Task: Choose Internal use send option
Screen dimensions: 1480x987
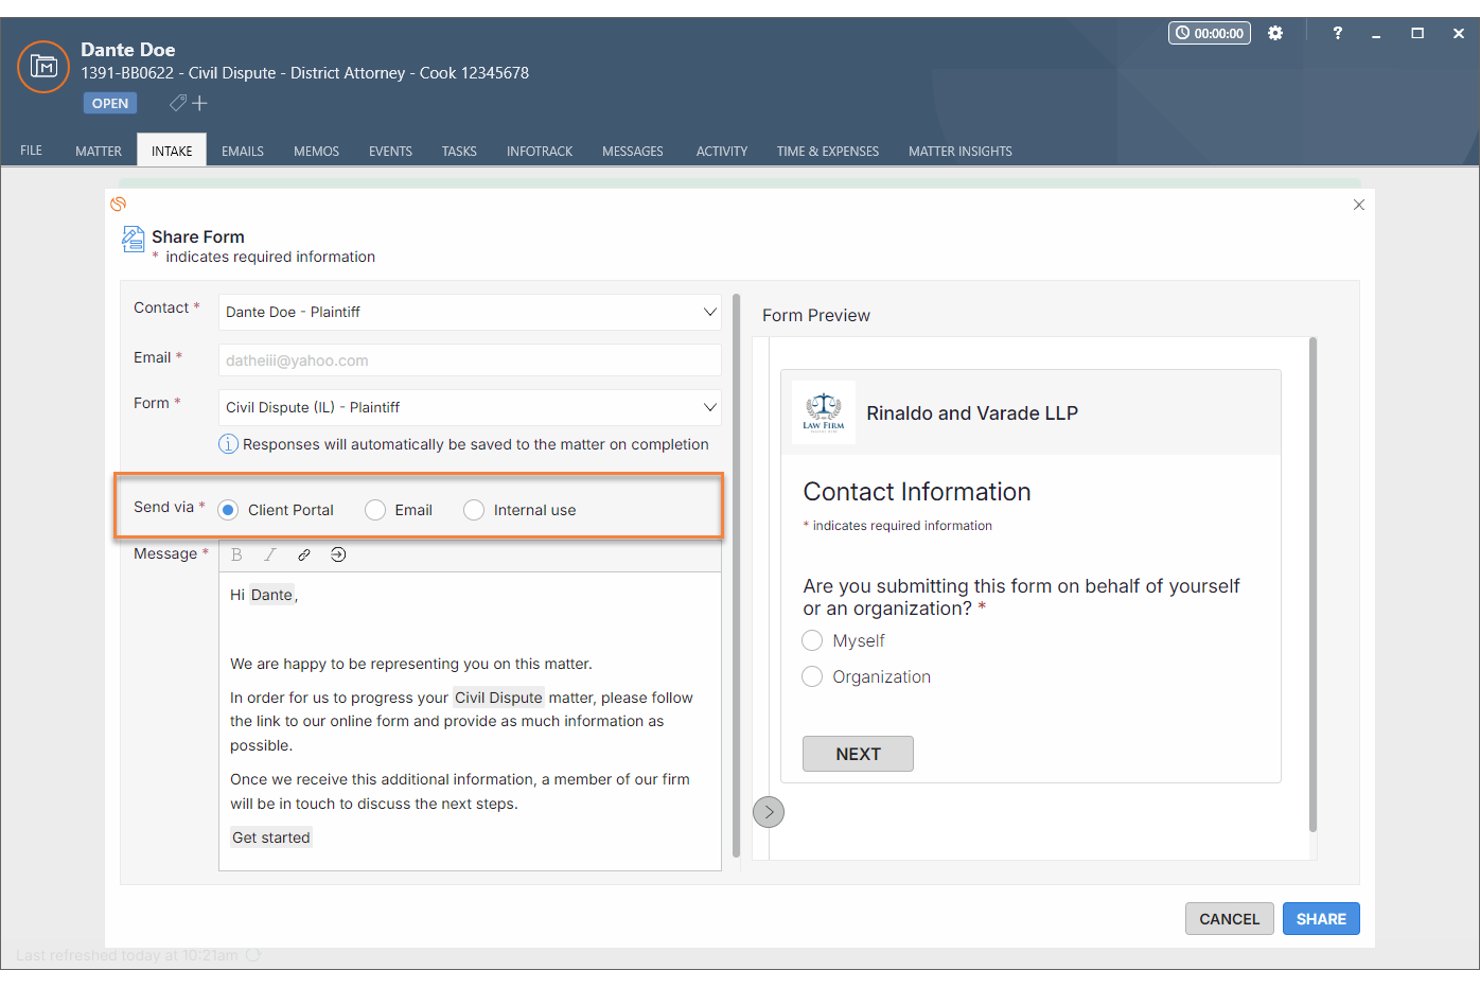Action: pyautogui.click(x=474, y=510)
